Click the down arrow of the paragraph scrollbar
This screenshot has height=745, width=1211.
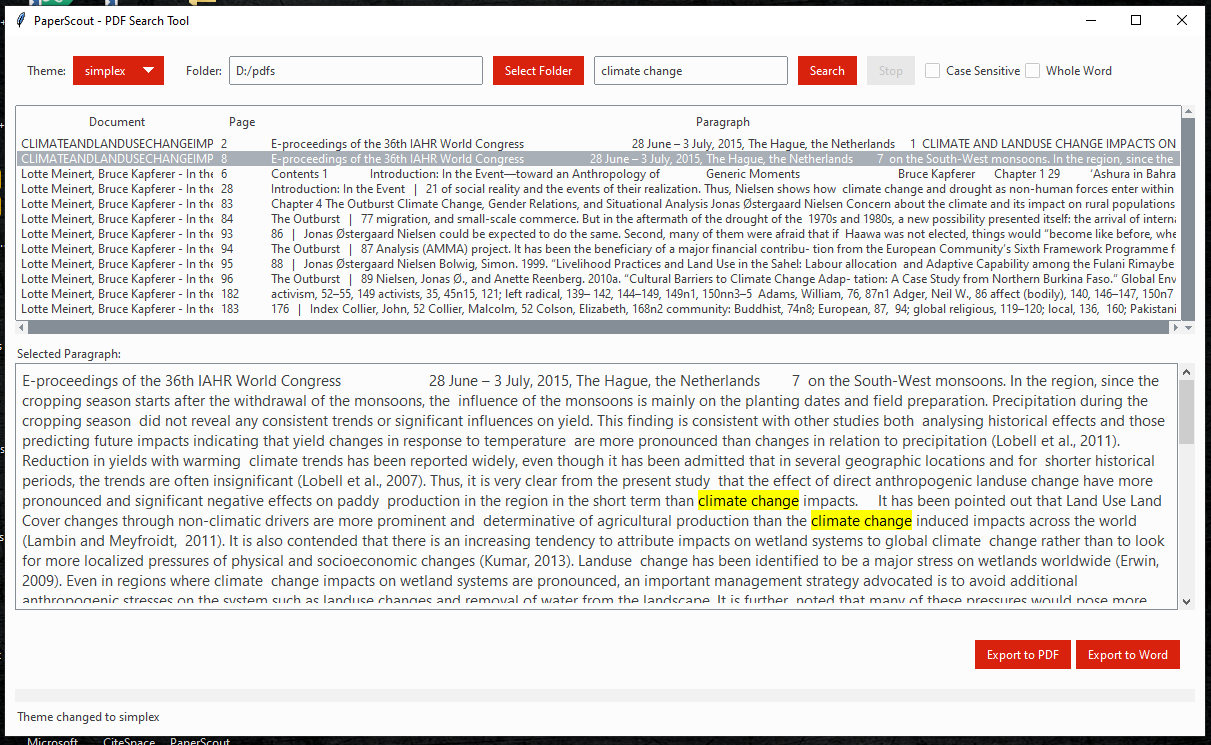[x=1187, y=602]
